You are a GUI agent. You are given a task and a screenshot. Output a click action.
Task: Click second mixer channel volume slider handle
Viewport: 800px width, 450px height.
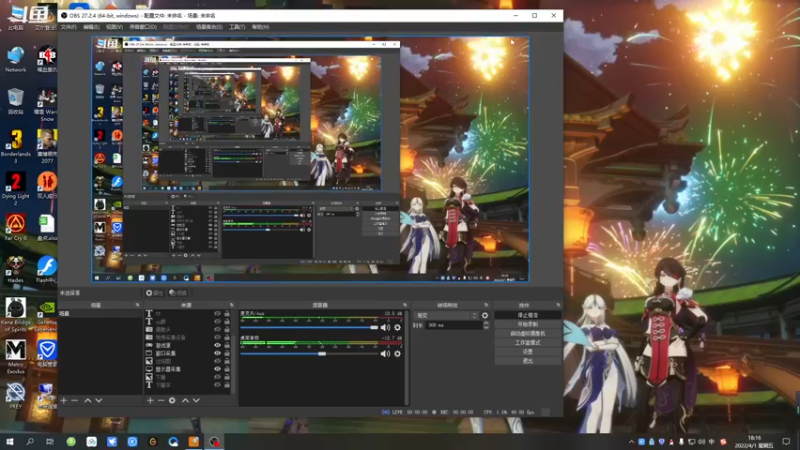322,354
